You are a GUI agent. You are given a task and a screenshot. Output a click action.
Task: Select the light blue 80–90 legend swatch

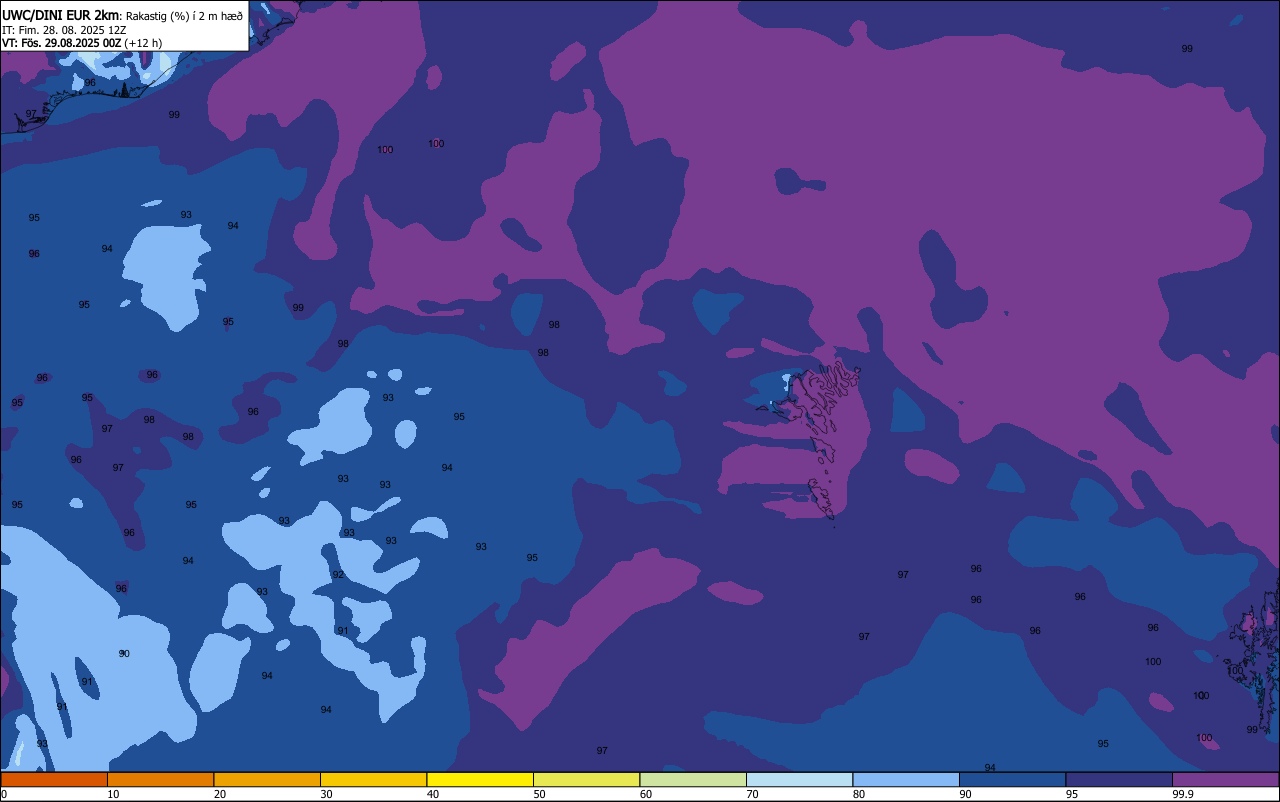(x=906, y=779)
